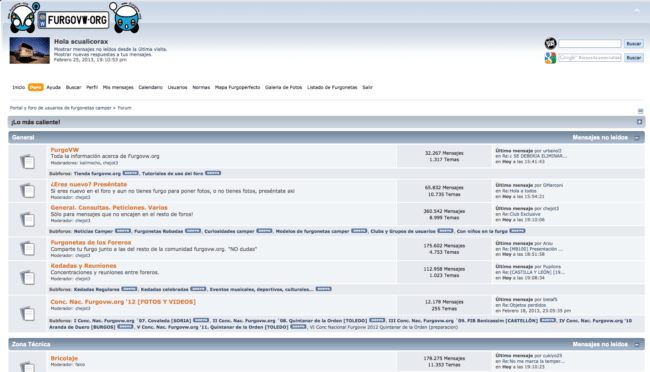Expand the ¡Lo más caliente! section
This screenshot has width=650, height=372.
pyautogui.click(x=639, y=122)
